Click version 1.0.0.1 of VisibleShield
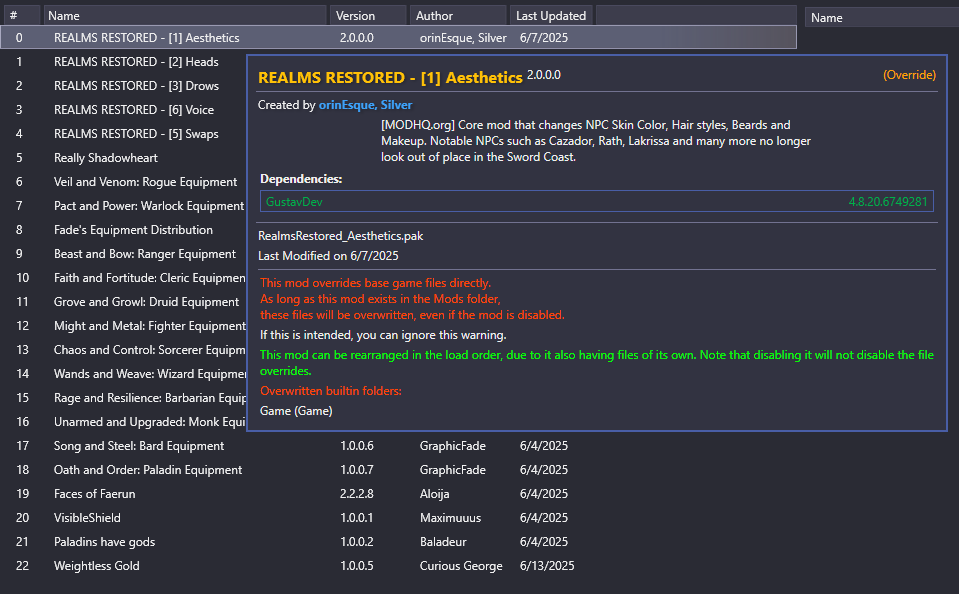 (x=357, y=518)
